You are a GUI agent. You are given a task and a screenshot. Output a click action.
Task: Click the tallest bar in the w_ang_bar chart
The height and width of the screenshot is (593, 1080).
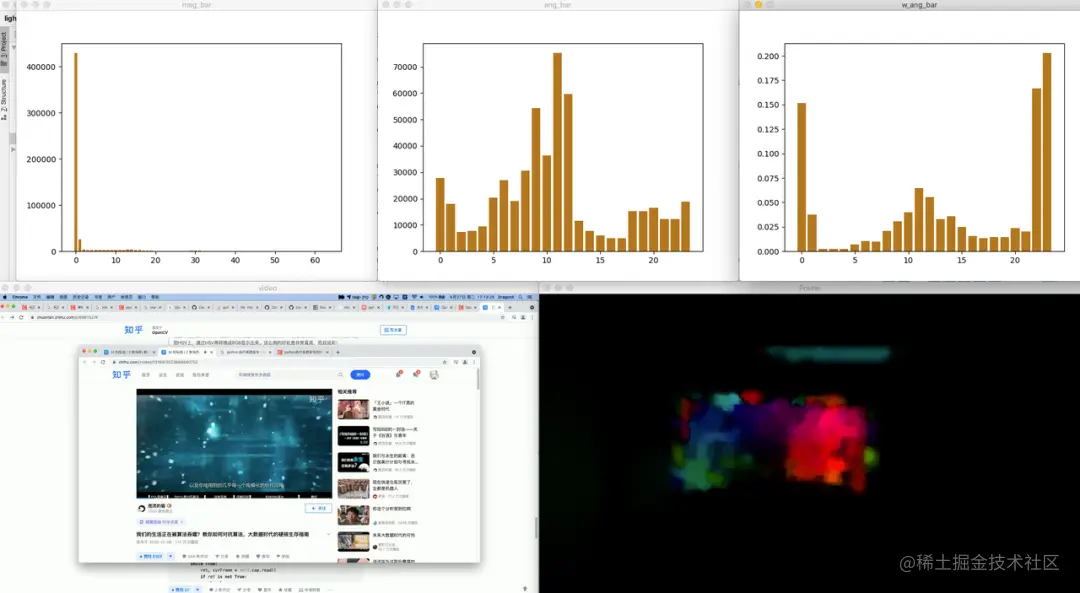[x=1047, y=152]
